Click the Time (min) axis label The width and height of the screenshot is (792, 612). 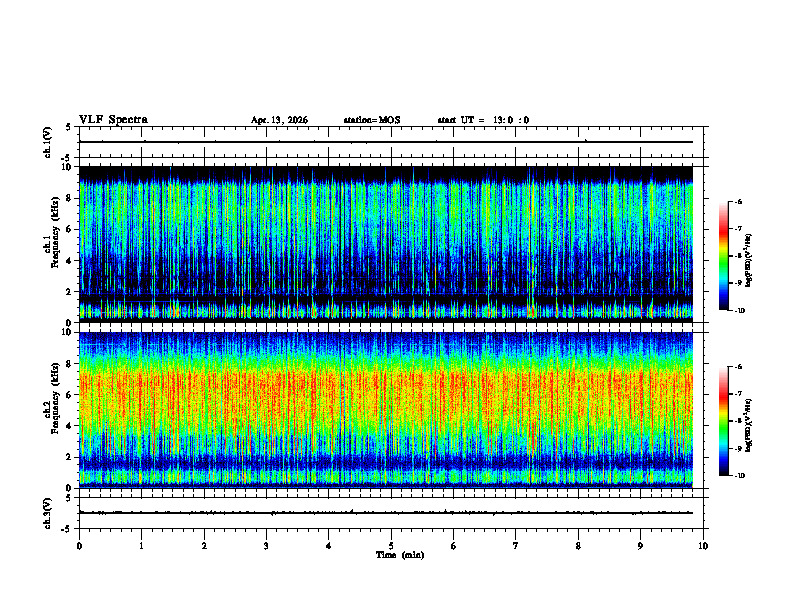click(400, 555)
